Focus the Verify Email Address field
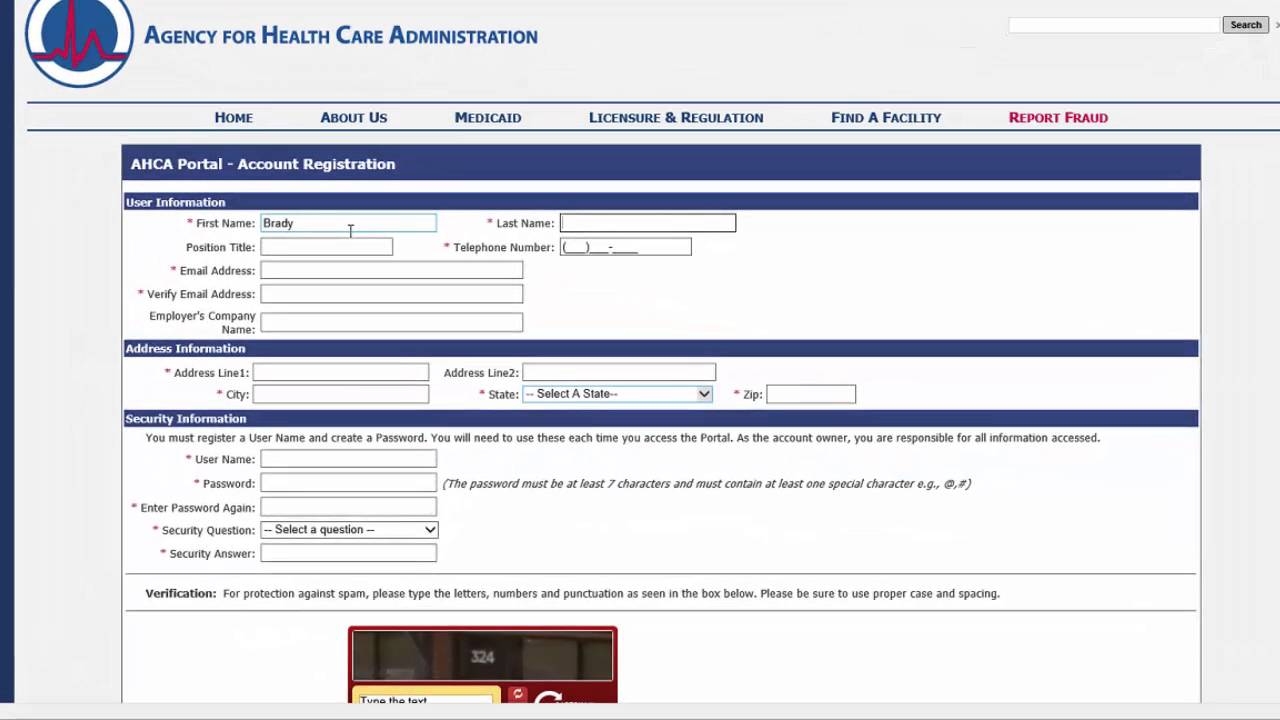This screenshot has height=720, width=1280. (391, 294)
